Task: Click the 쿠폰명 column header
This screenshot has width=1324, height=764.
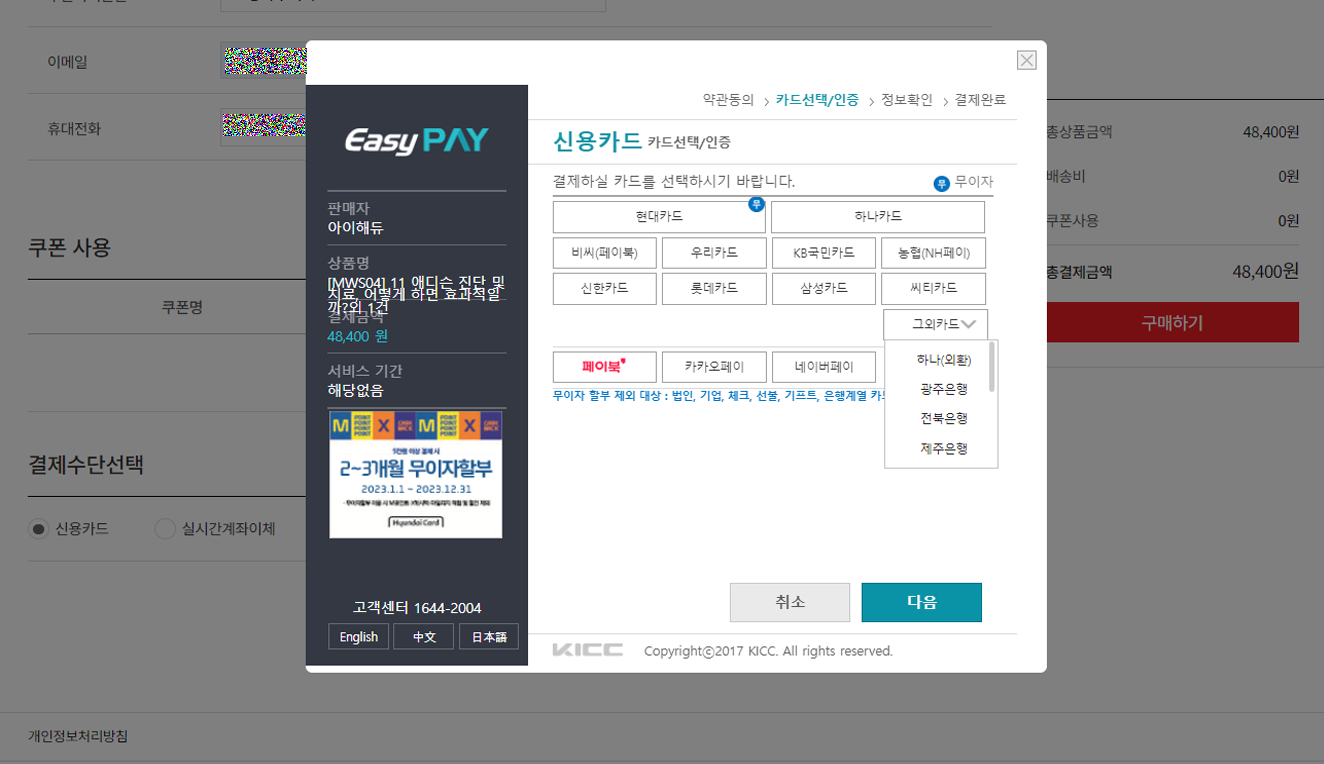Action: click(x=182, y=307)
